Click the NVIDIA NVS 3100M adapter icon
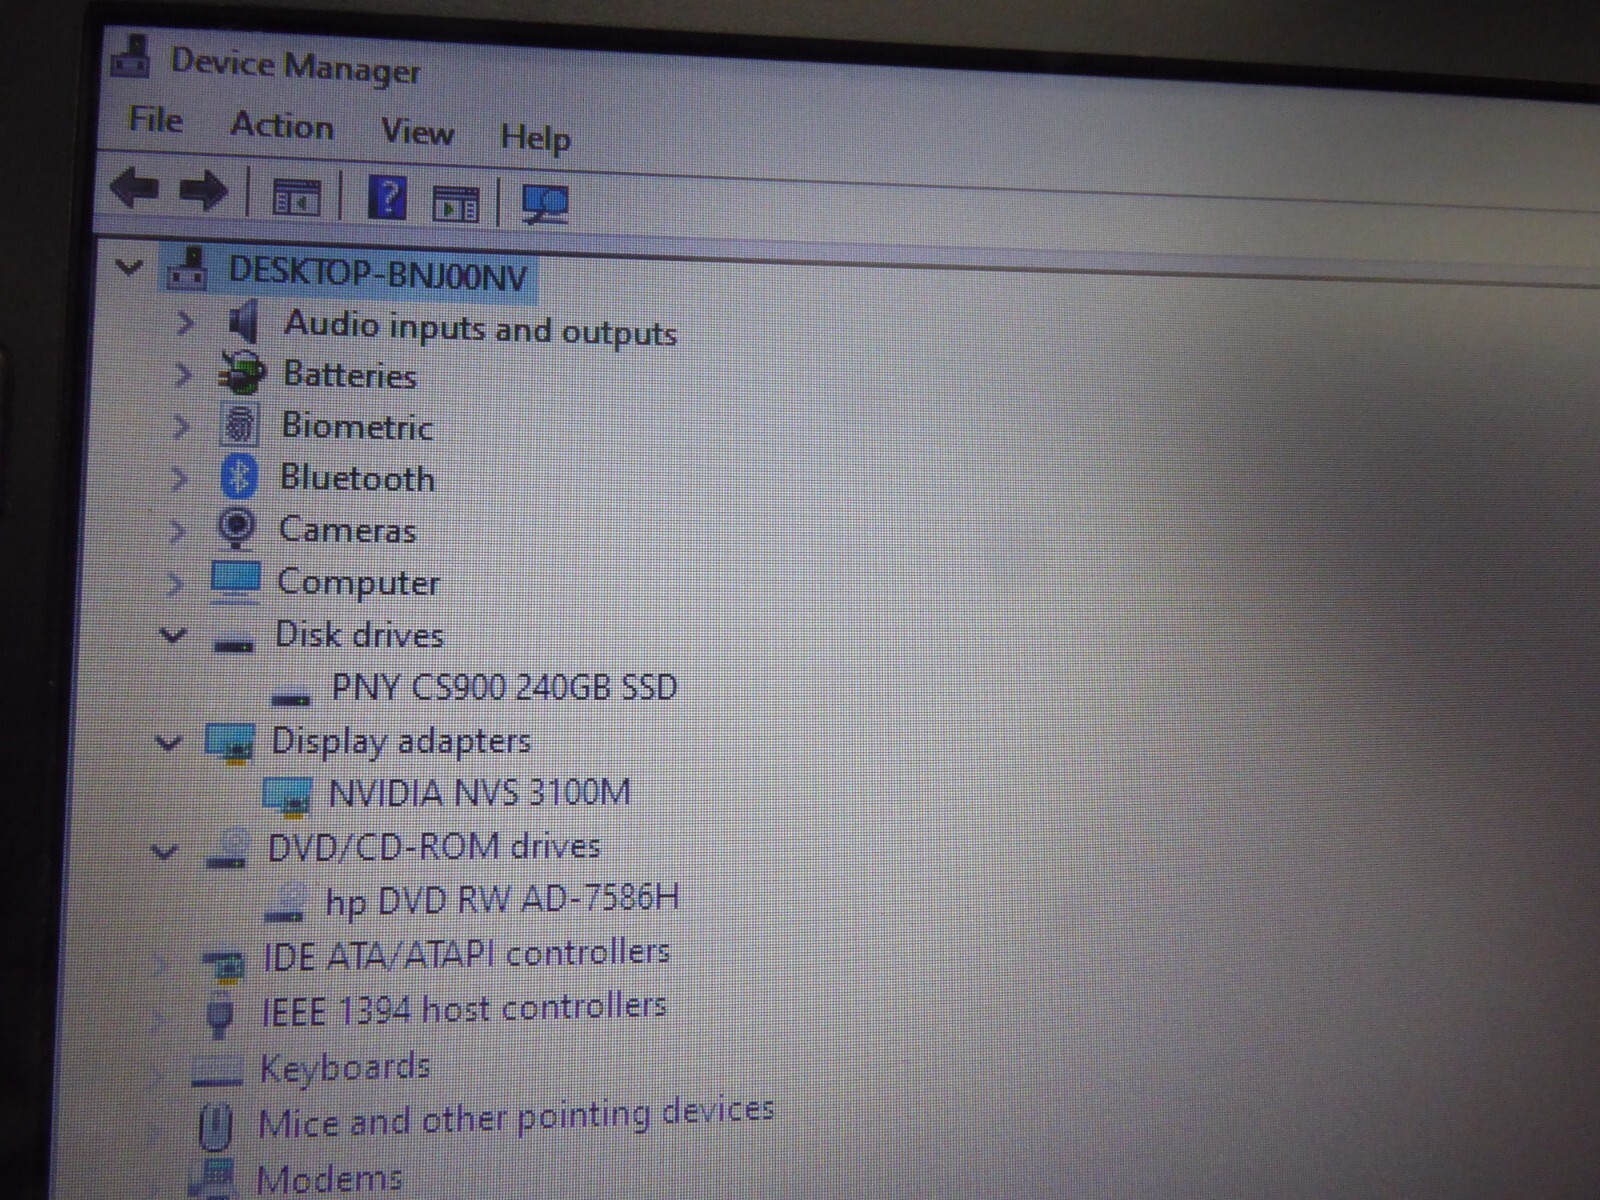The image size is (1600, 1200). coord(287,796)
